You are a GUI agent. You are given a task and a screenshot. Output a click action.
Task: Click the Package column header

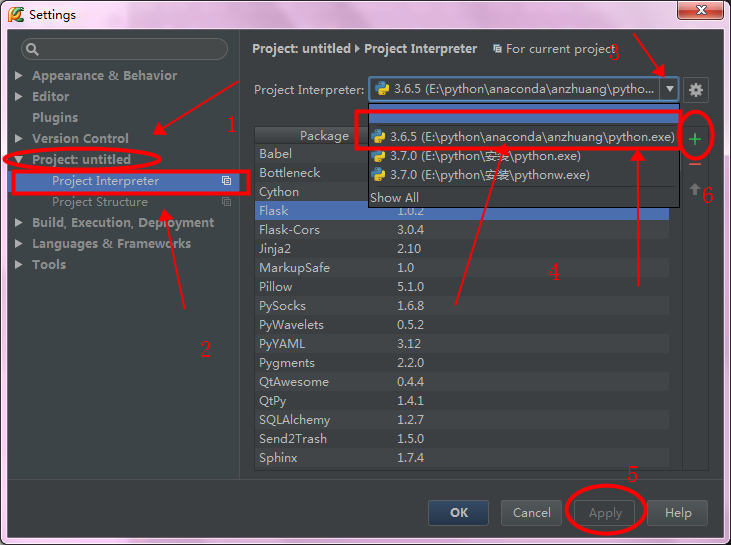coord(324,136)
